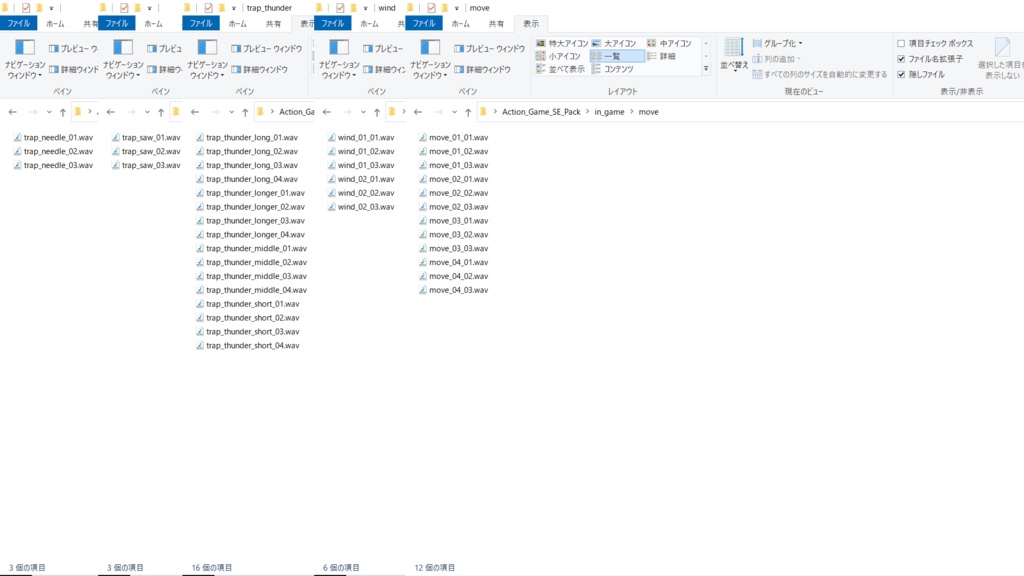The image size is (1024, 576).
Task: Open the 並べ替え sort button
Action: (734, 54)
